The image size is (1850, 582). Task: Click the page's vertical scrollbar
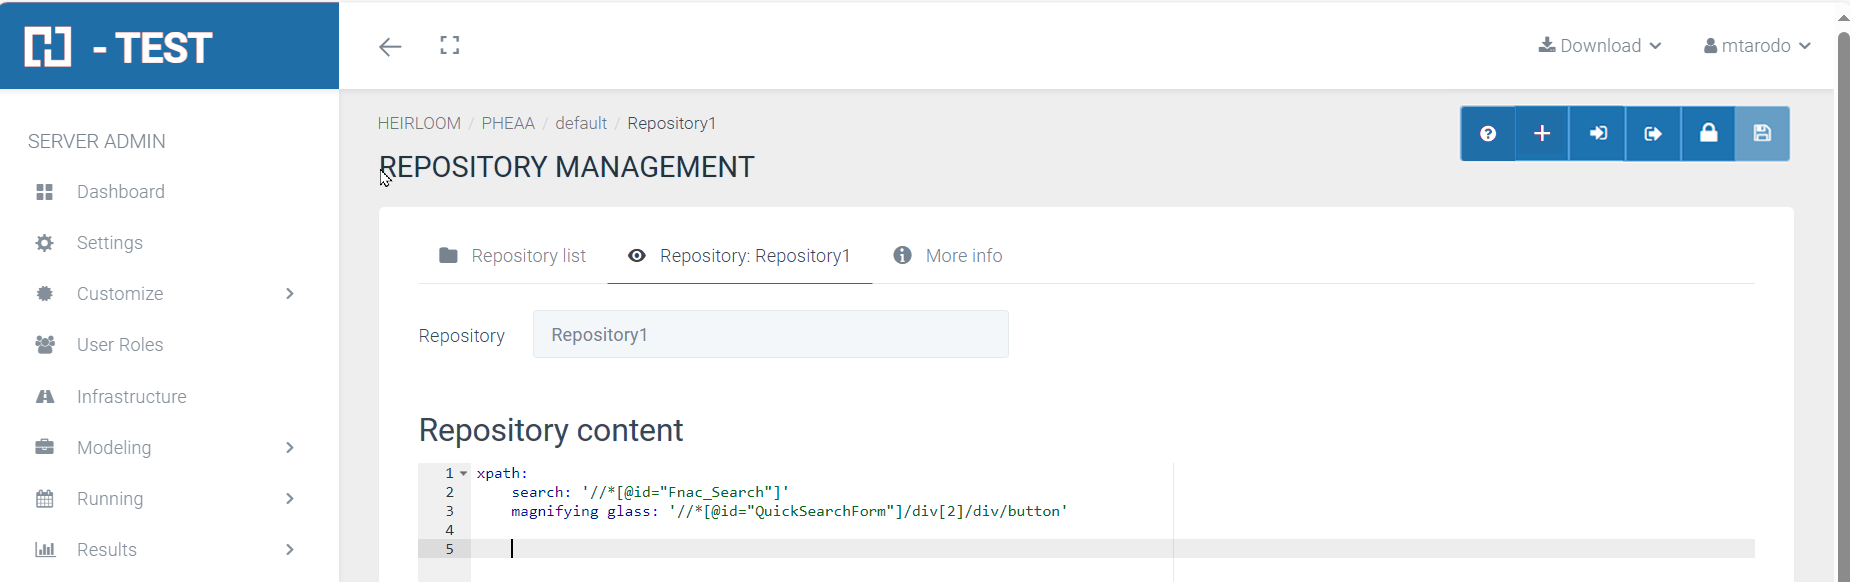(x=1843, y=300)
